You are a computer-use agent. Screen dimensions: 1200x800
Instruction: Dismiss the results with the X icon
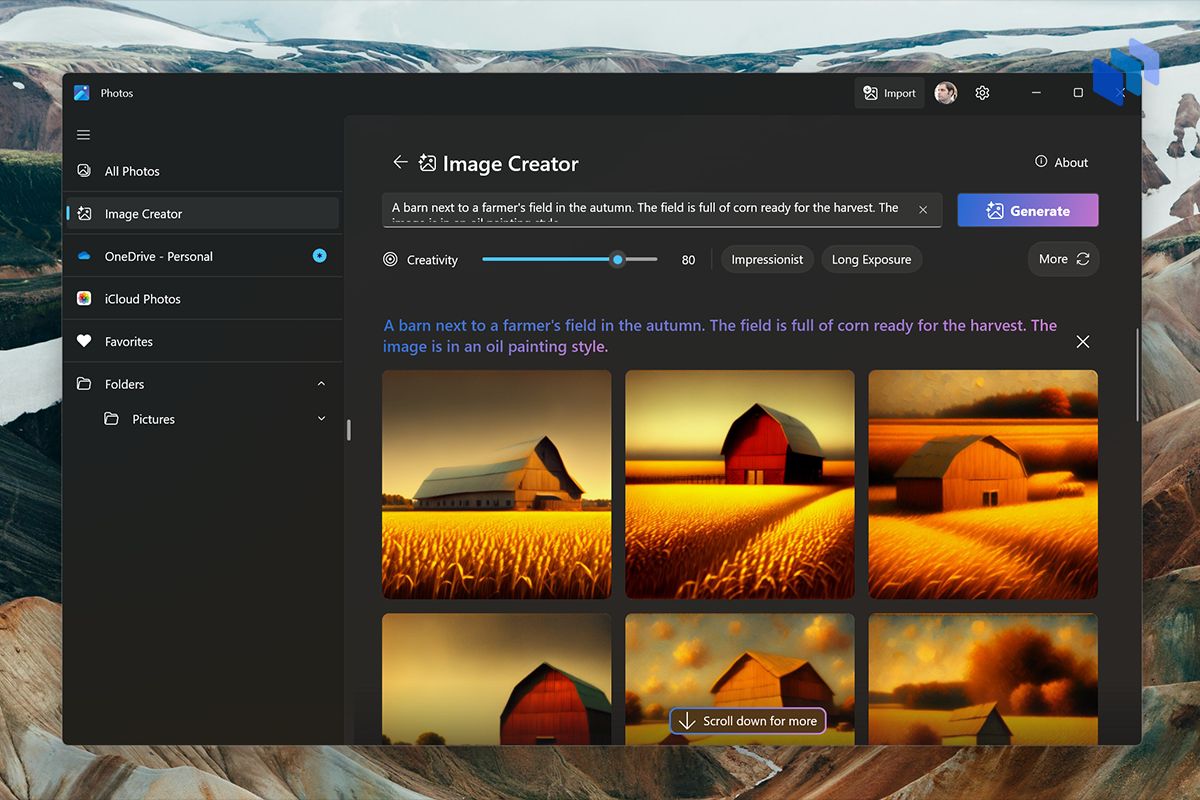pos(1083,342)
